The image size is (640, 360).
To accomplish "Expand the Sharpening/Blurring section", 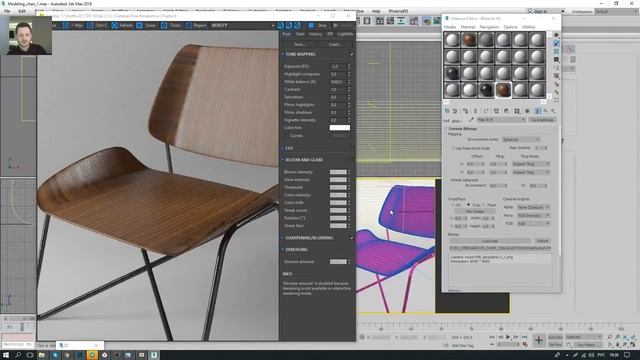I will click(282, 238).
